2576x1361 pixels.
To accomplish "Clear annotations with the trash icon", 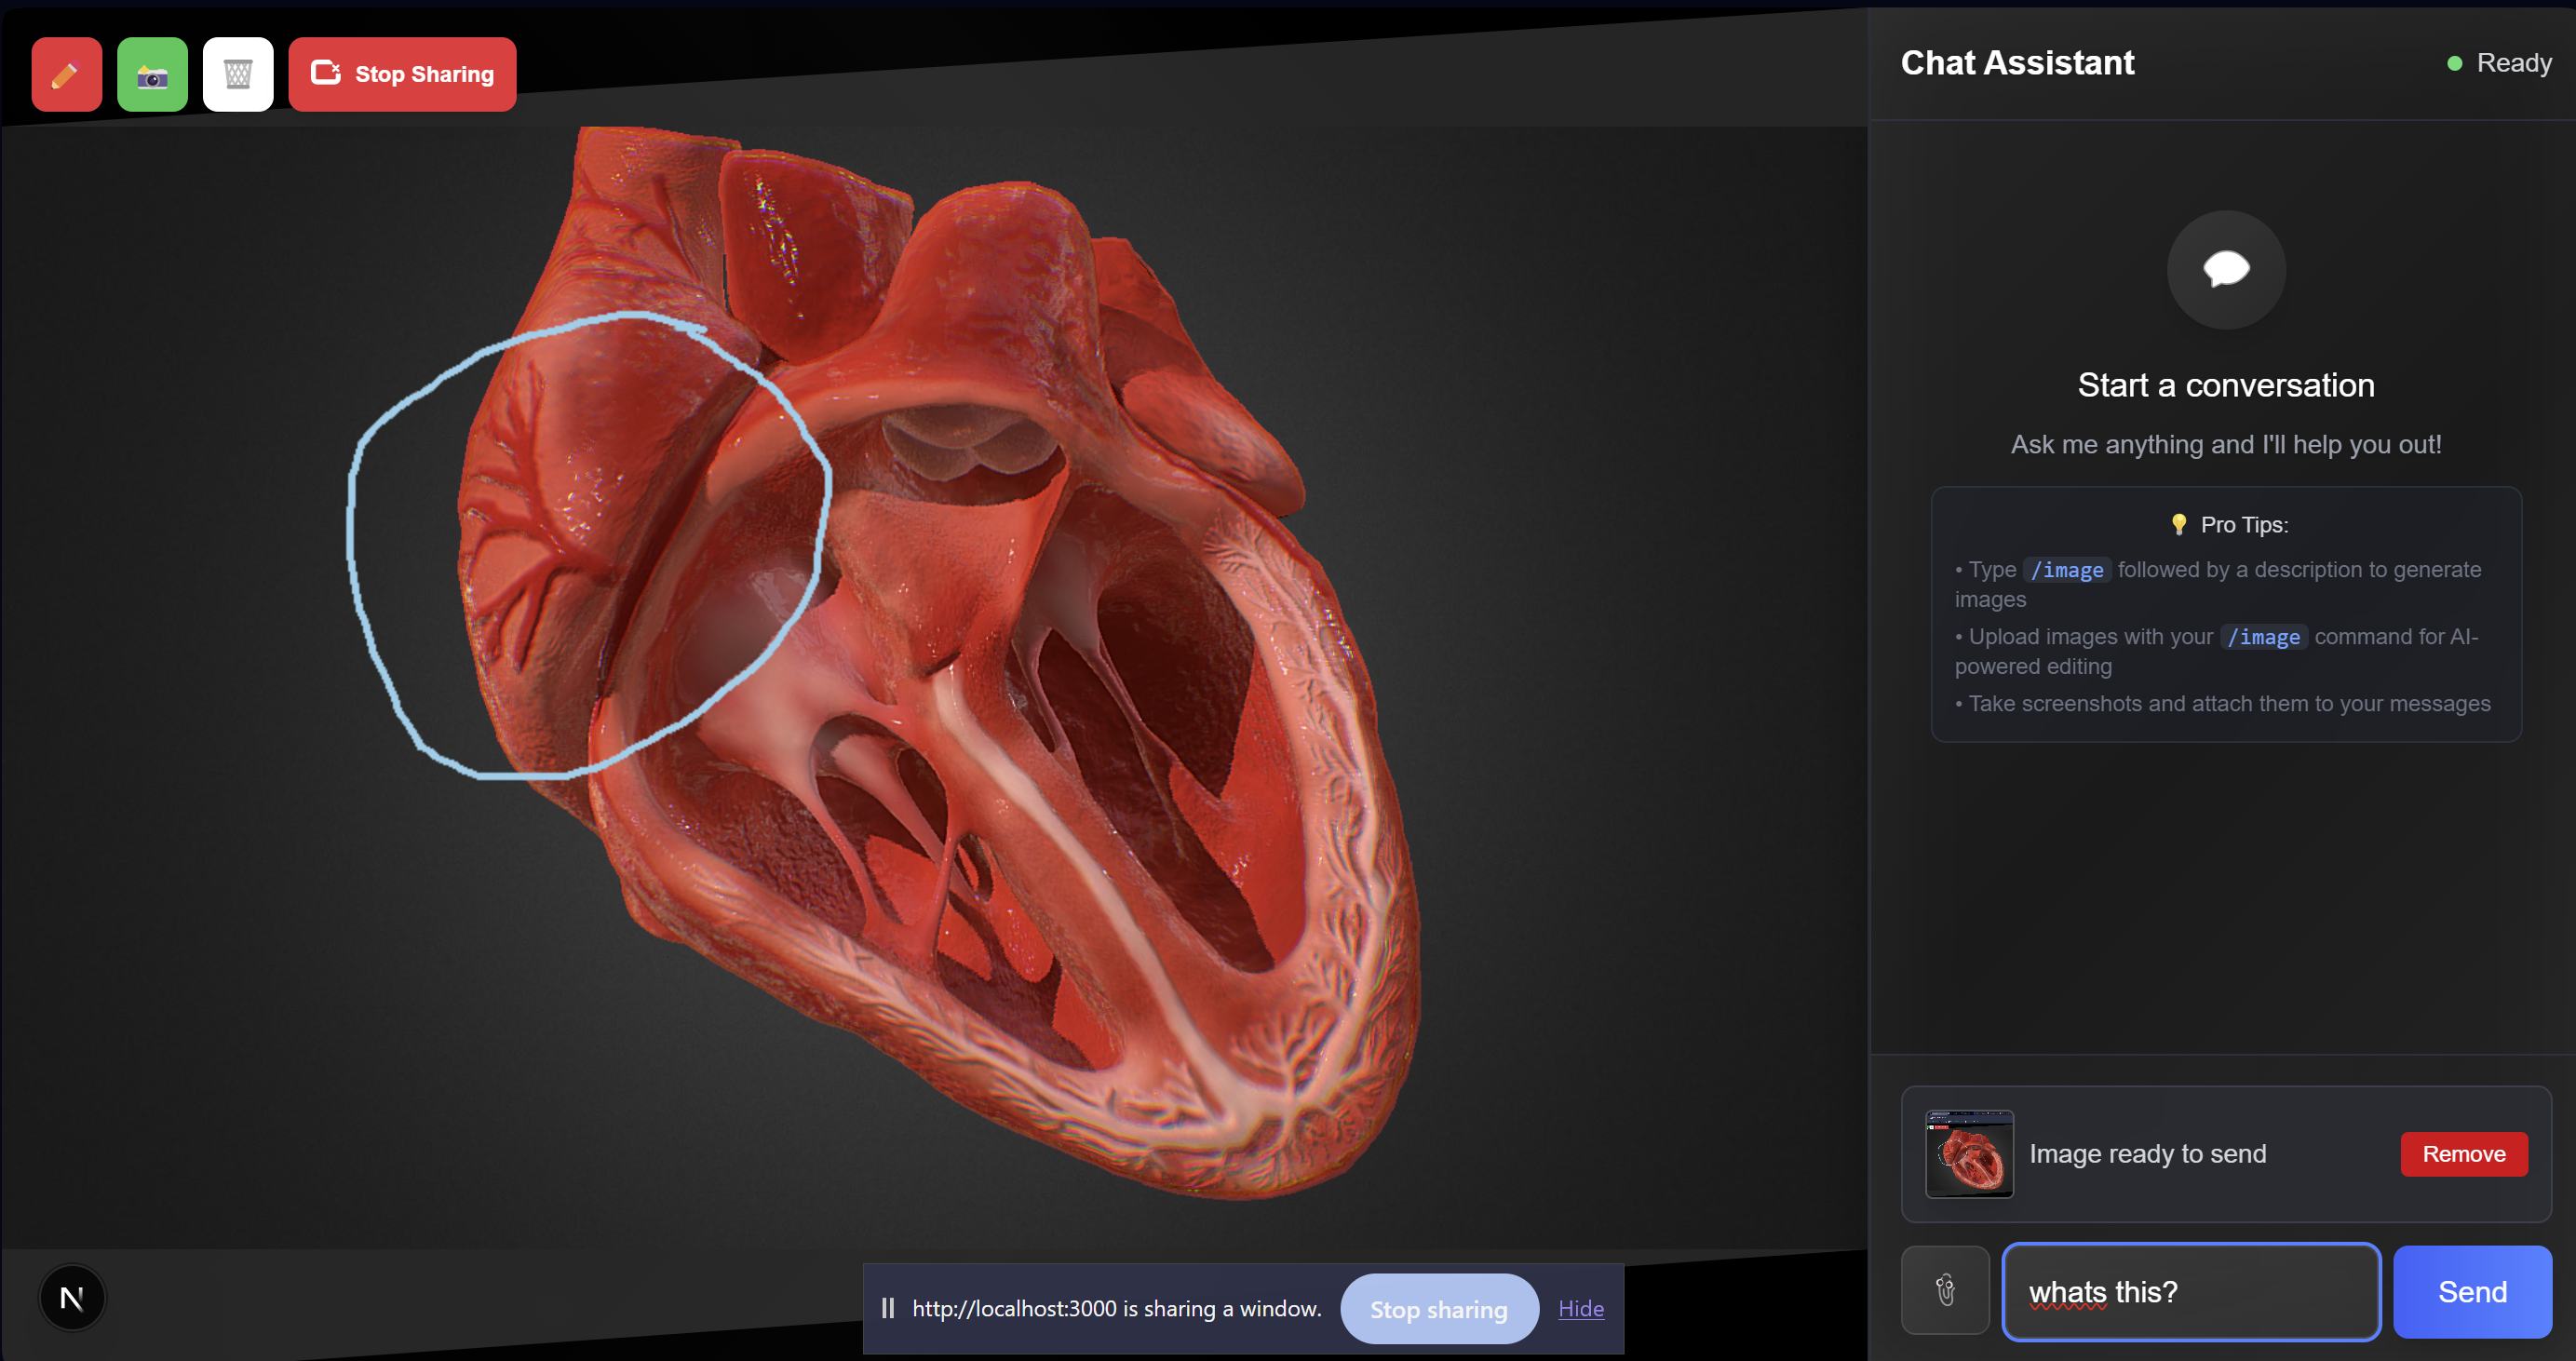I will click(x=237, y=74).
